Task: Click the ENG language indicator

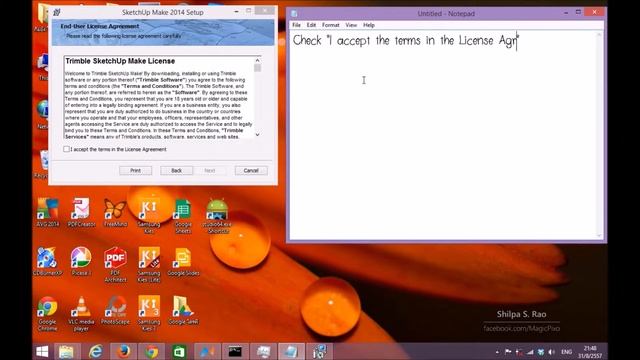Action: point(567,352)
